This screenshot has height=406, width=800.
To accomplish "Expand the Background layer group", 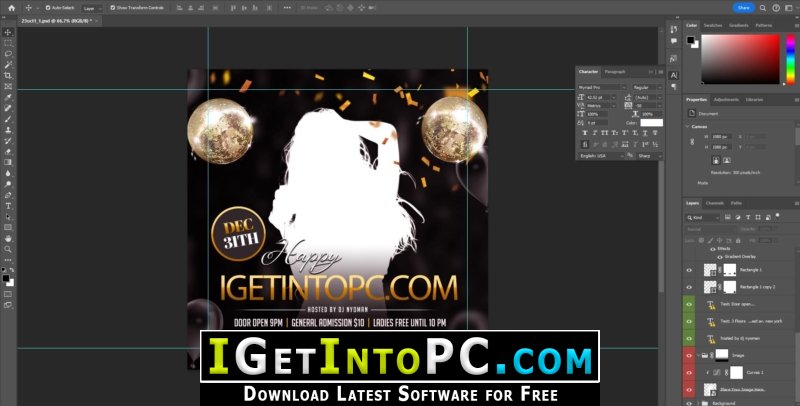I will 698,403.
